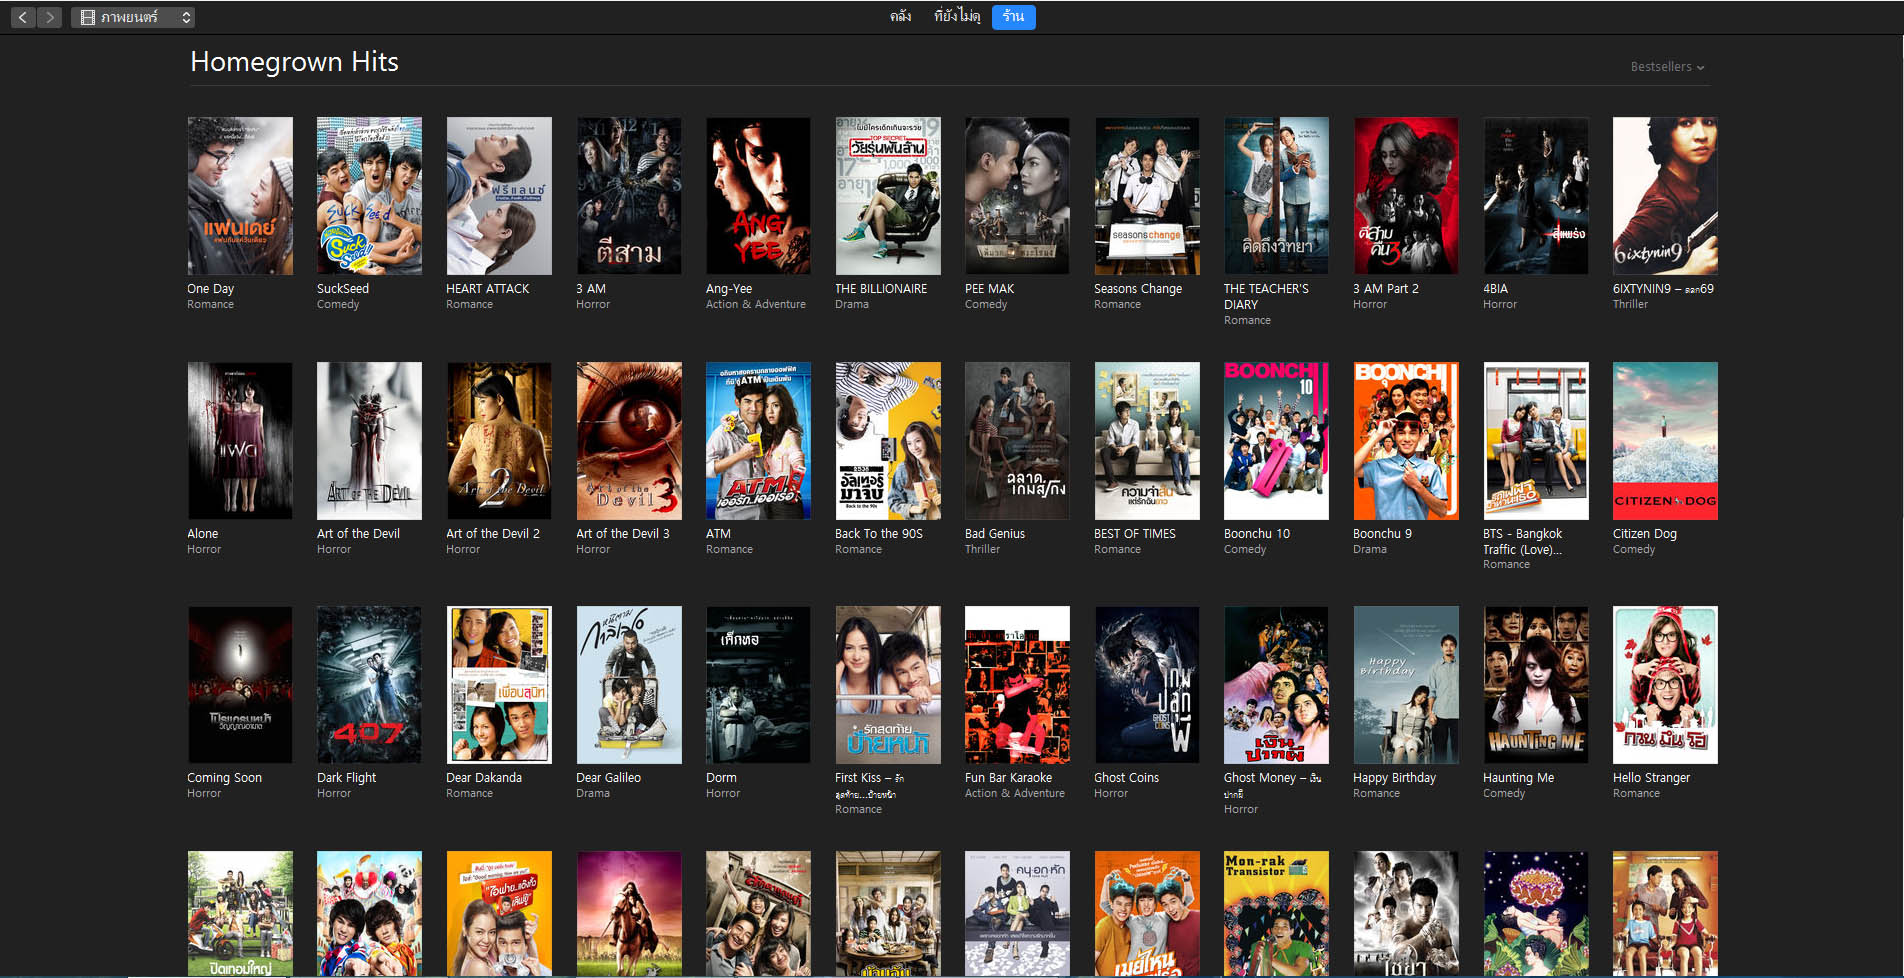Select Comedy genre under Haunting Me
1904x978 pixels.
pyautogui.click(x=1504, y=794)
